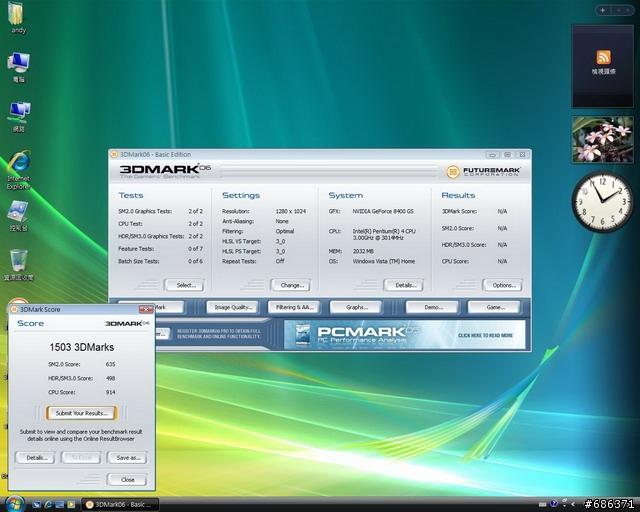This screenshot has width=640, height=512.
Task: Open the Image Quality... tool
Action: 232,307
